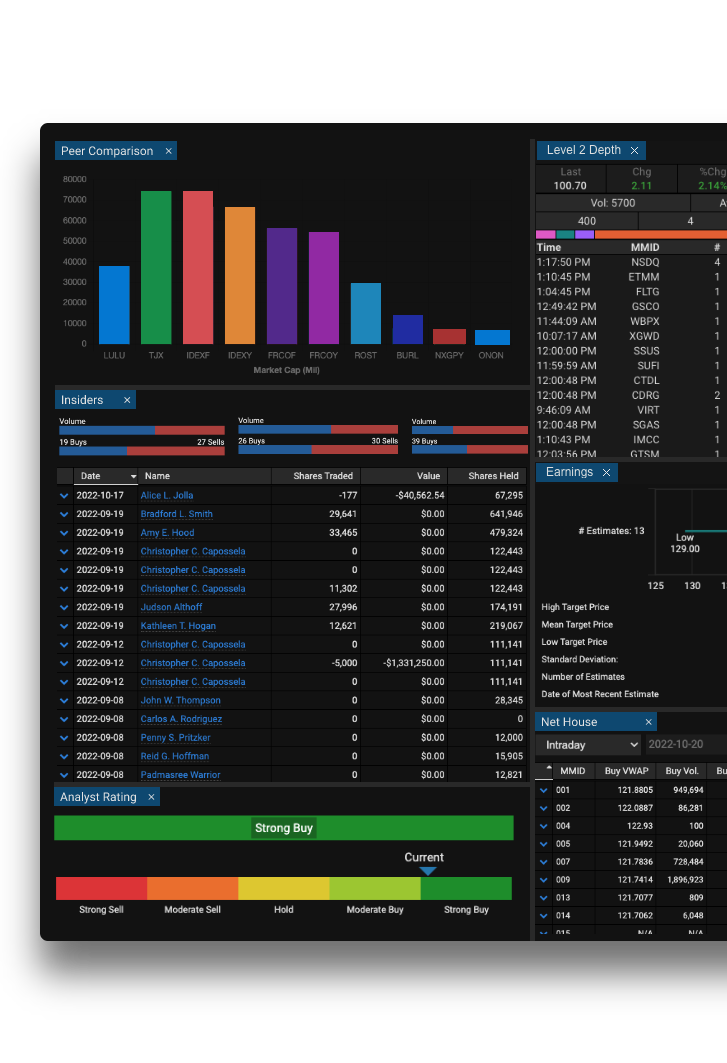Click the Hold segment on rating scale
This screenshot has height=1063, width=727.
tap(284, 888)
